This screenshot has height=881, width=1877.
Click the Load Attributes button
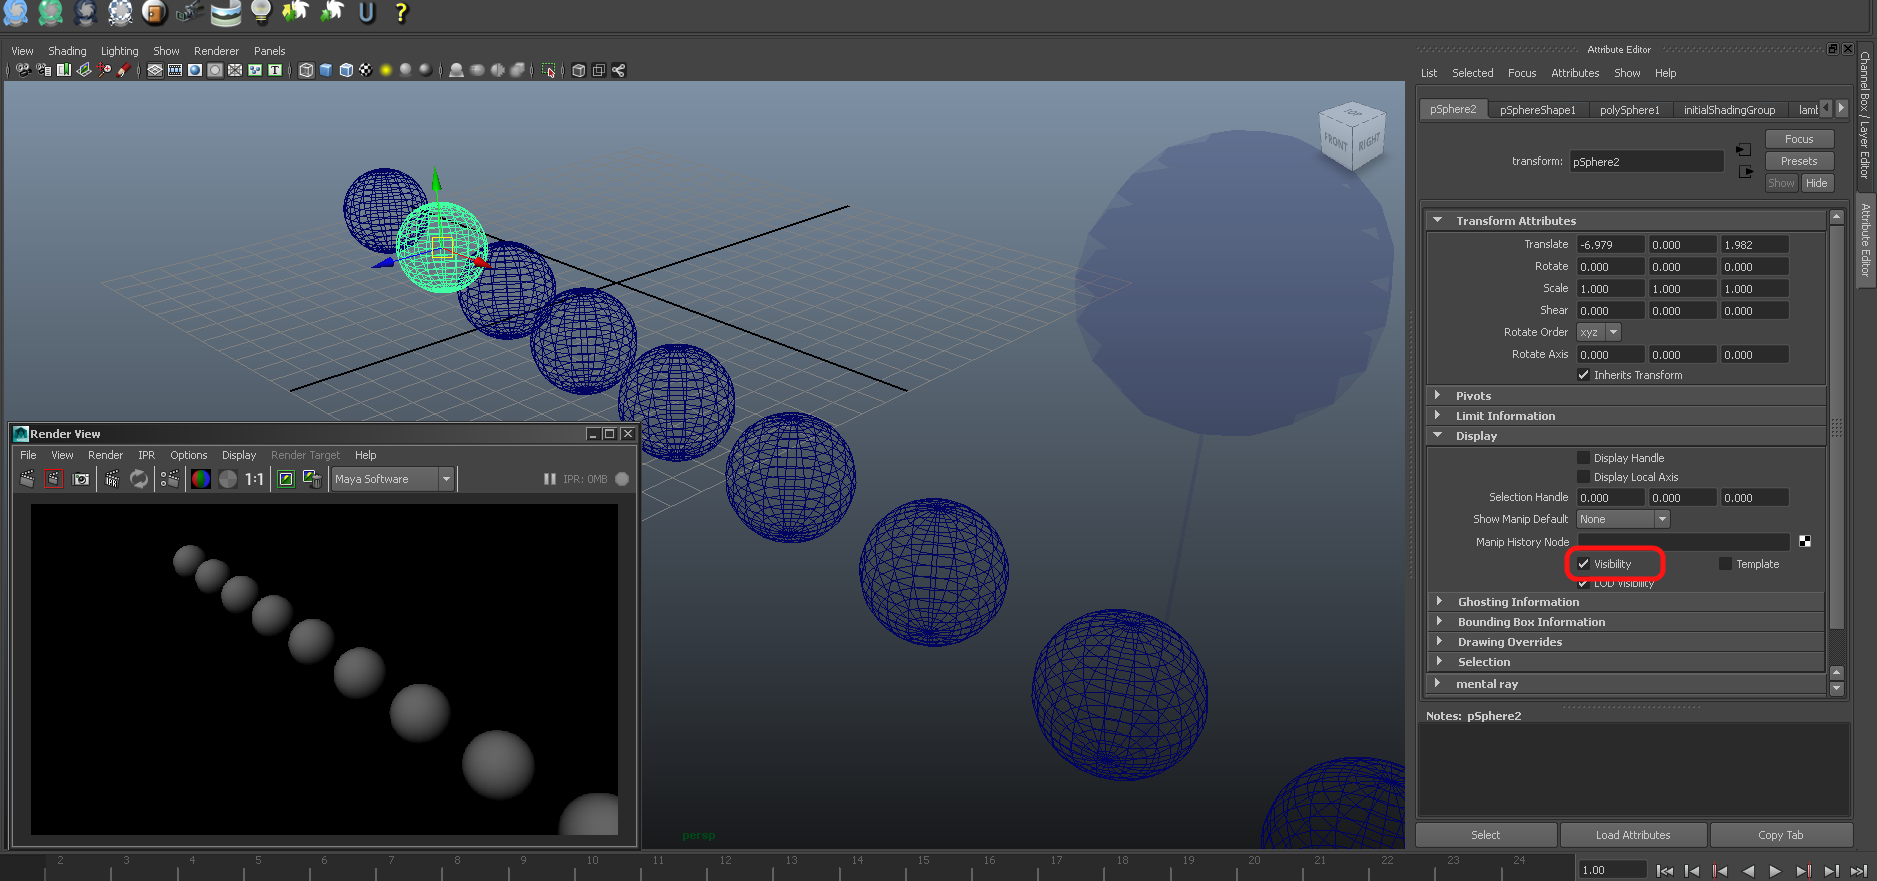click(1633, 835)
